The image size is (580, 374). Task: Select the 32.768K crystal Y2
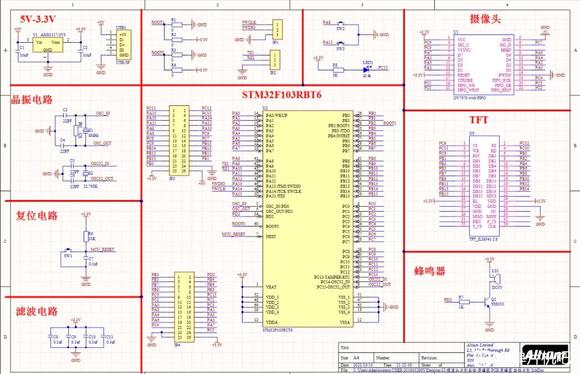[x=86, y=174]
